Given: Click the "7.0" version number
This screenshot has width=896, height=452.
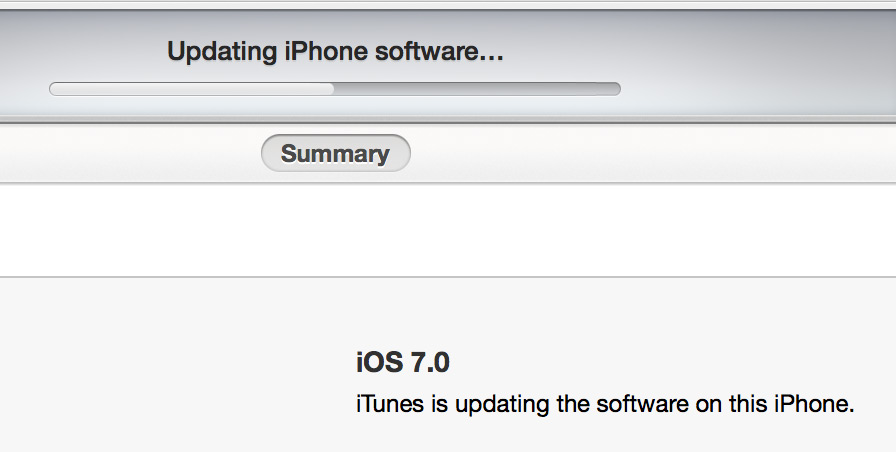Looking at the screenshot, I should pyautogui.click(x=428, y=363).
